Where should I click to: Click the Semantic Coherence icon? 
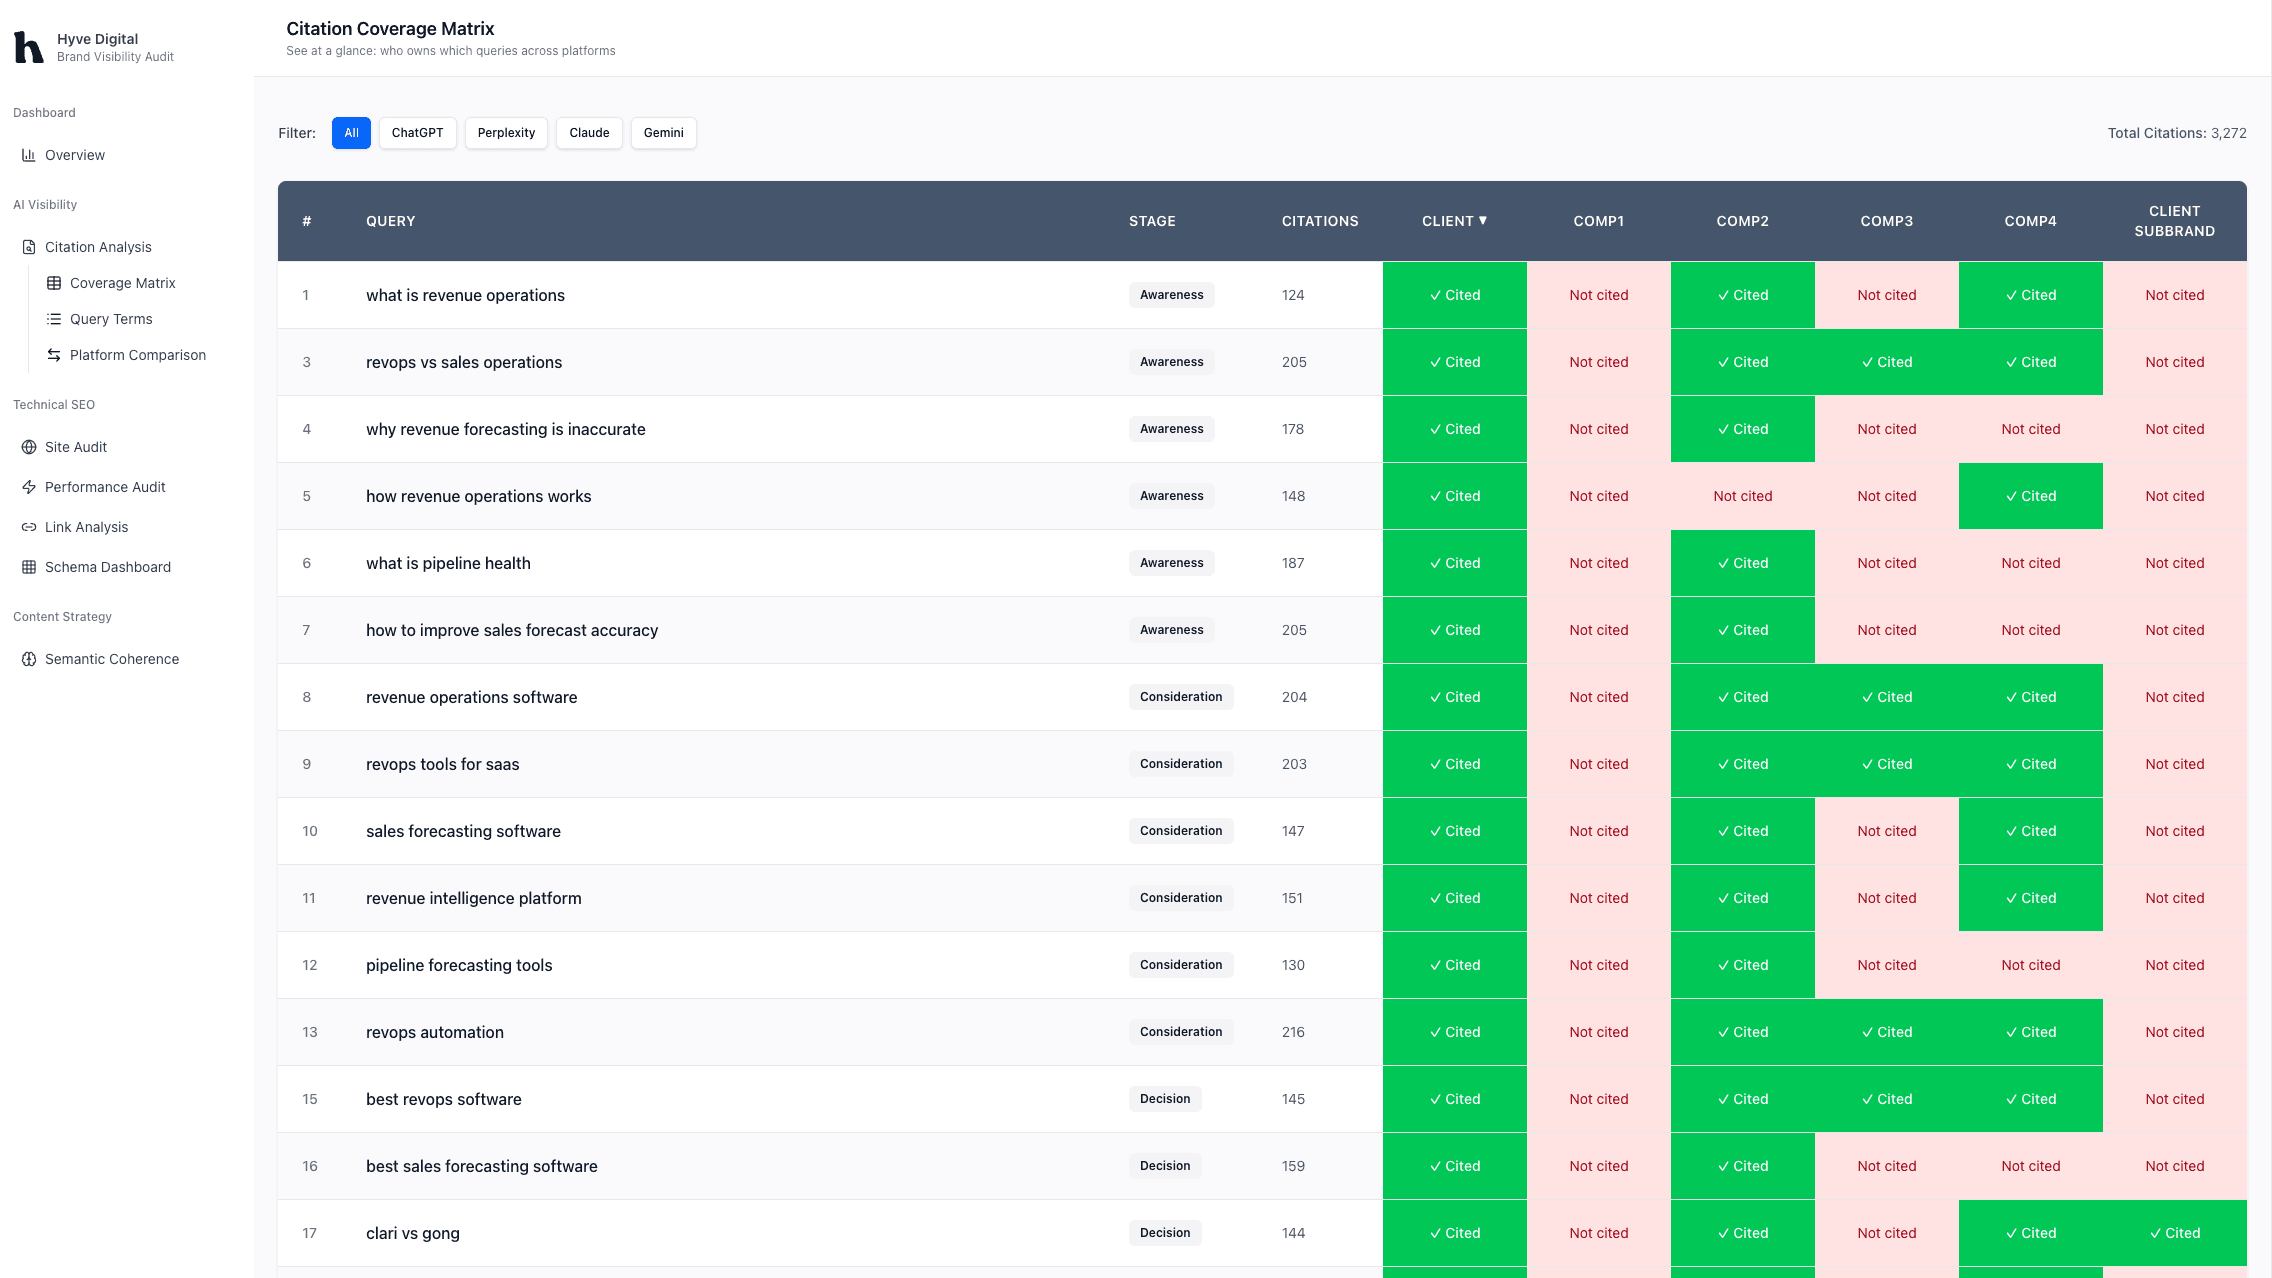29,659
